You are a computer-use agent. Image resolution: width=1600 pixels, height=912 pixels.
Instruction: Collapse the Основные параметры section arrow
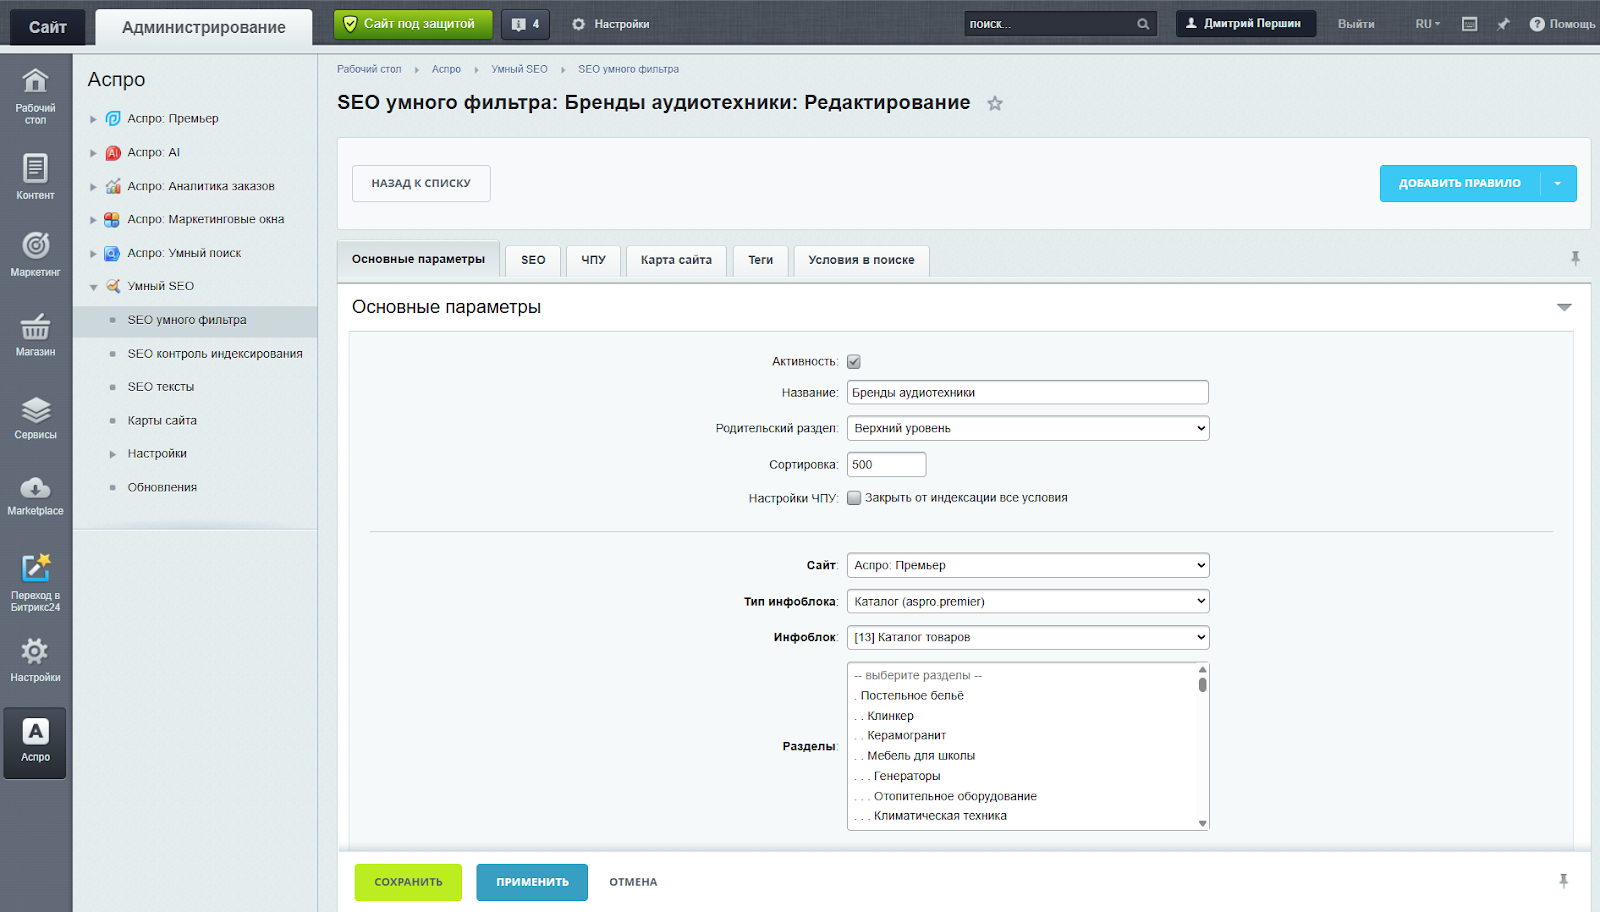(1564, 307)
